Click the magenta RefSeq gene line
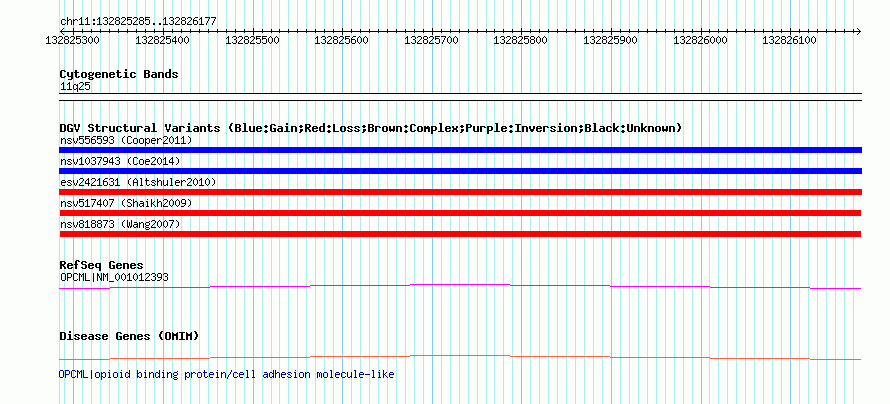This screenshot has height=404, width=890. [x=460, y=287]
